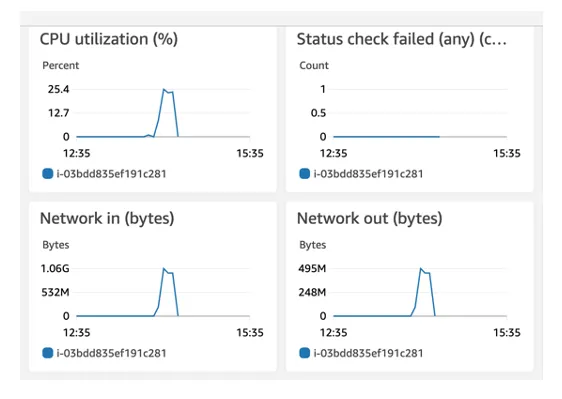Image resolution: width=562 pixels, height=399 pixels.
Task: Click the Network out legend color swatch
Action: pos(304,353)
